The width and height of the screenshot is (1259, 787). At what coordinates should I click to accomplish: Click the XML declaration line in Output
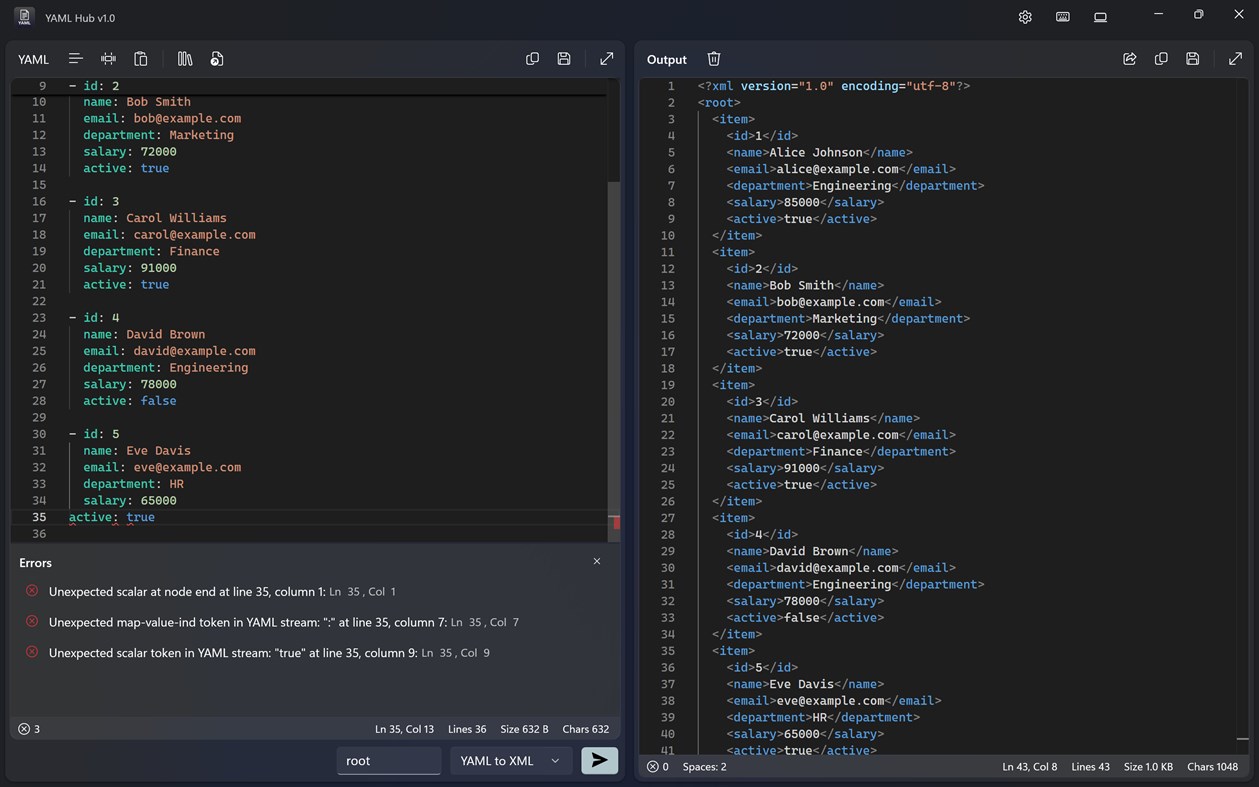pos(834,86)
